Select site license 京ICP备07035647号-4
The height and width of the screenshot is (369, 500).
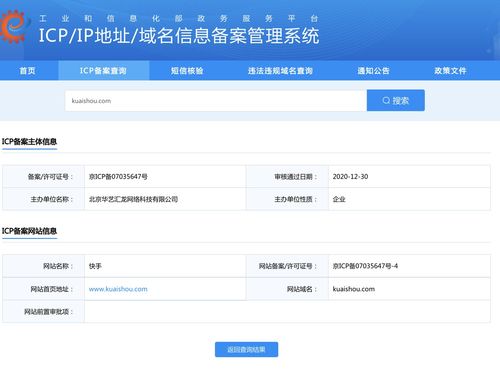point(365,266)
